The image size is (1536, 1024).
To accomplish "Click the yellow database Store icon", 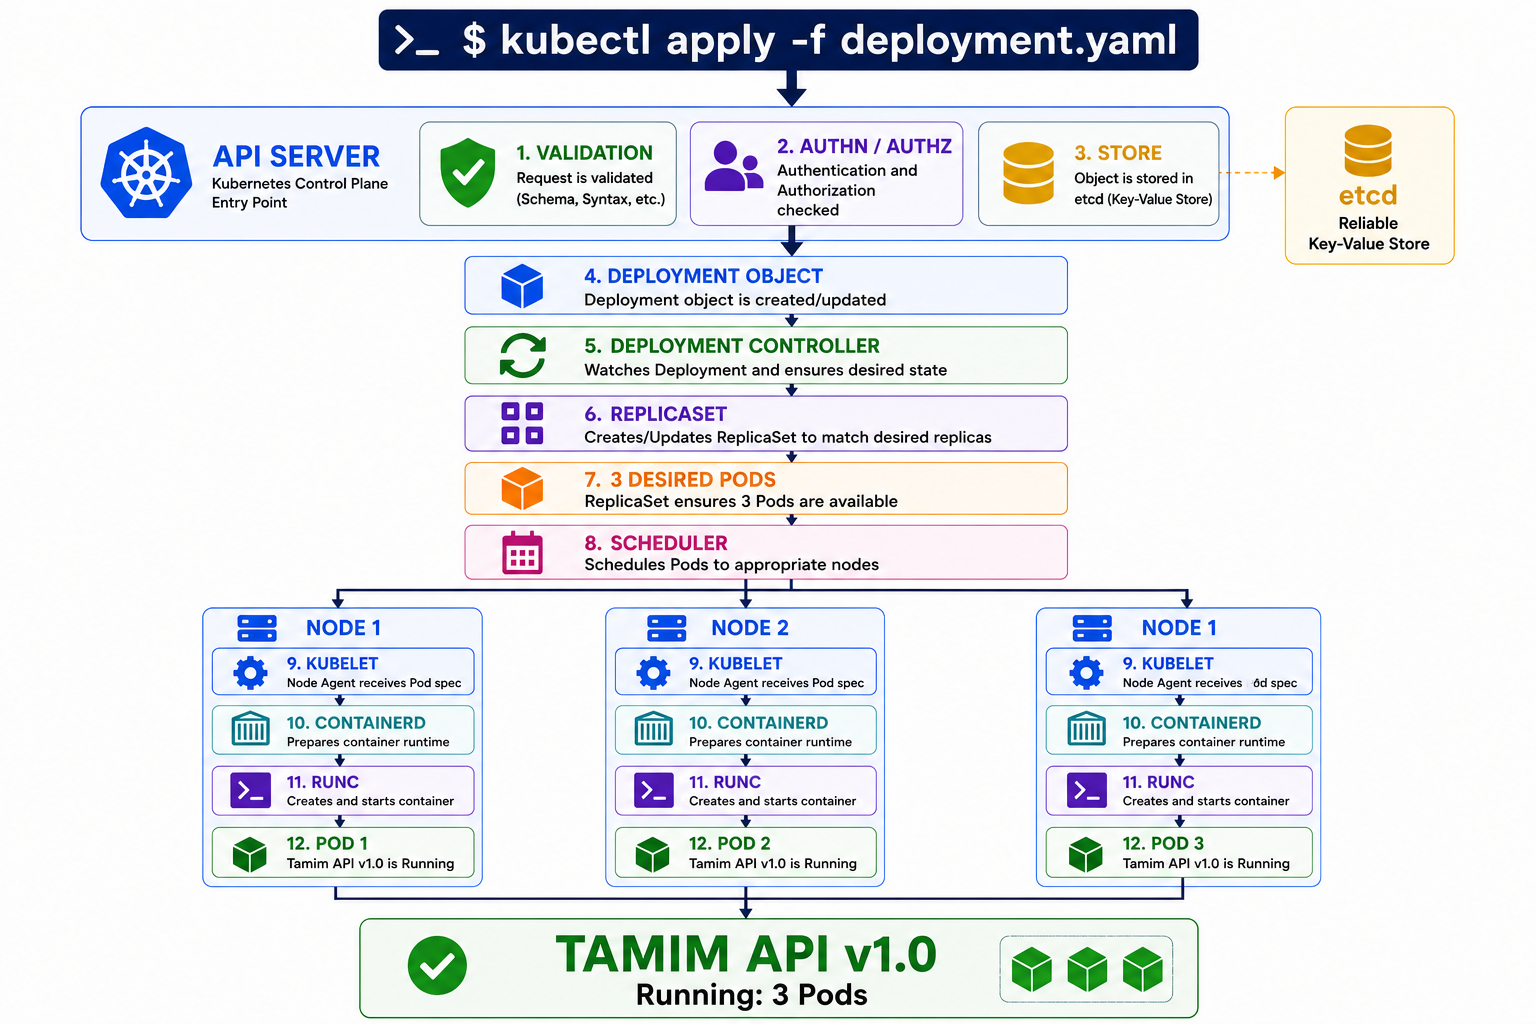I will pos(1028,173).
